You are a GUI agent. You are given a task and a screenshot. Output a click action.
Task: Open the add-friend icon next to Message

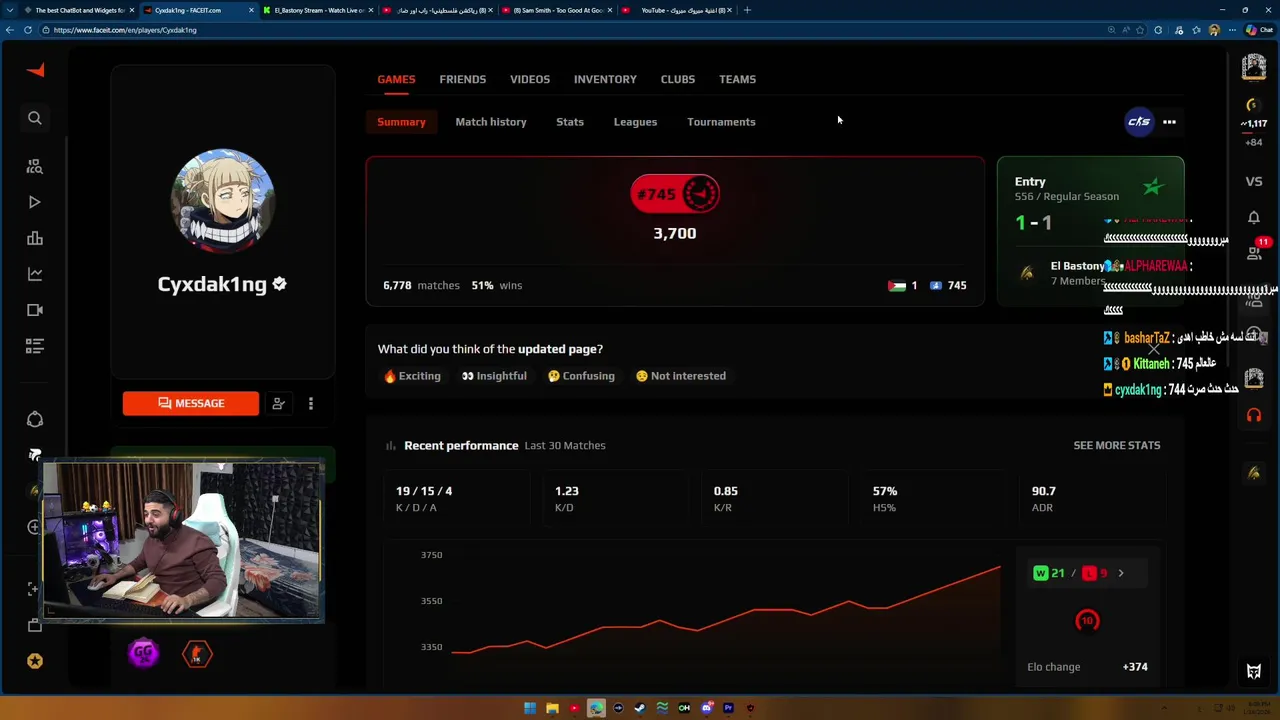coord(279,403)
